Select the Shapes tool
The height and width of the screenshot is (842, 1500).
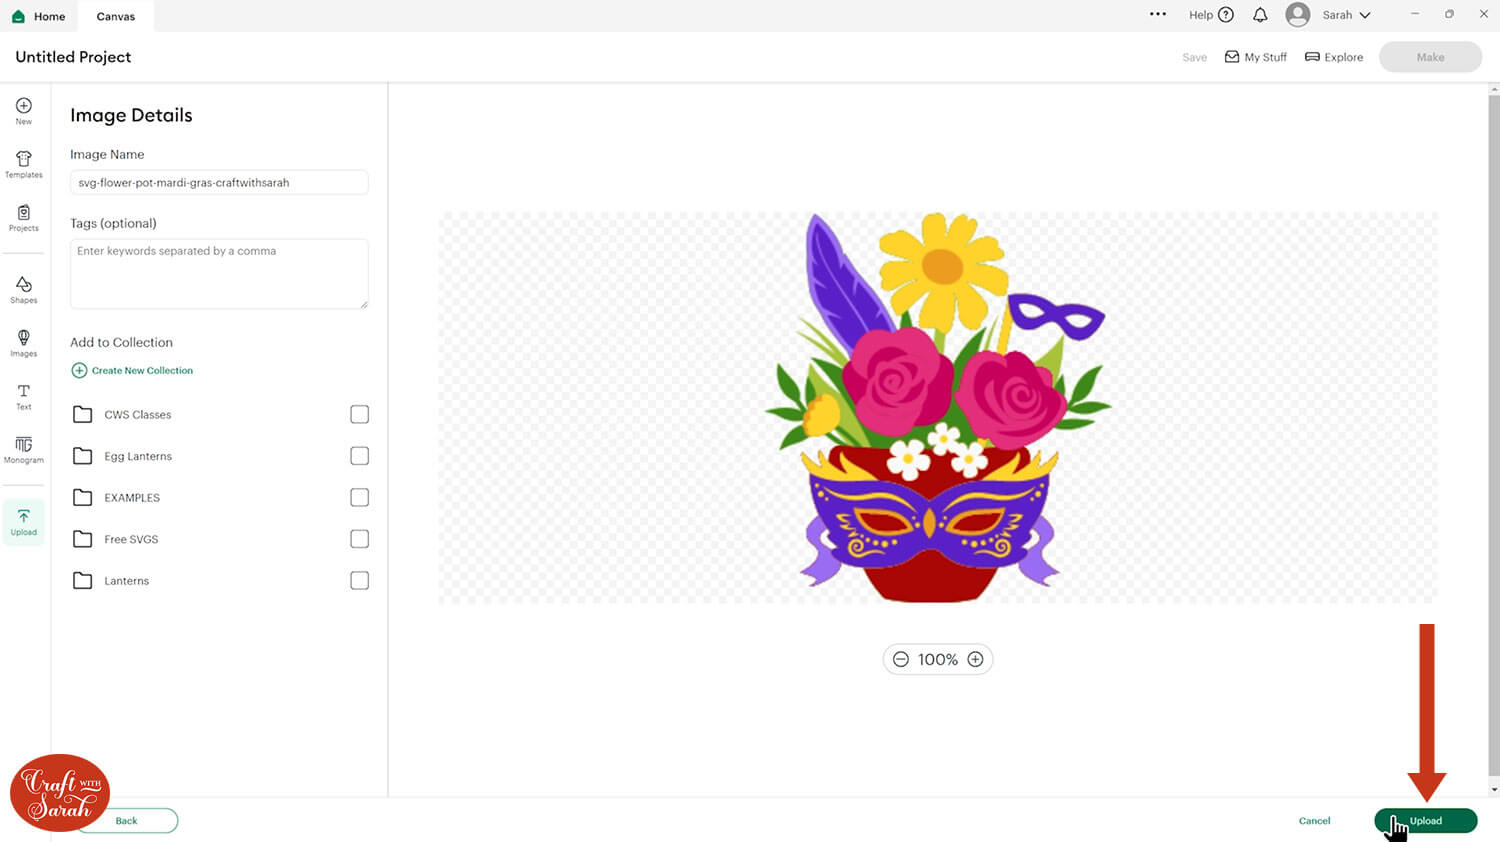click(24, 290)
